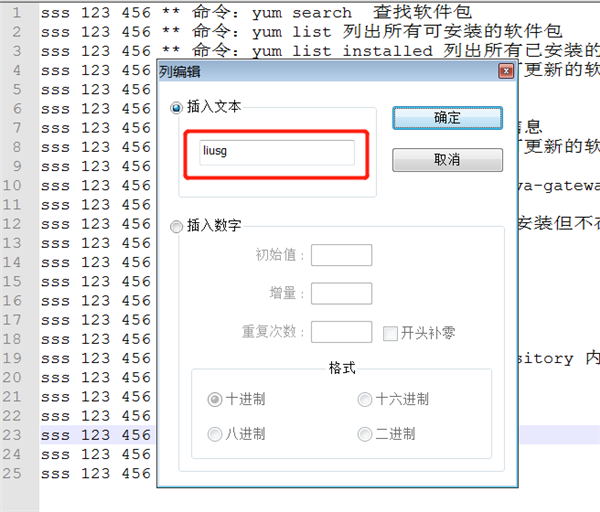Choose the 十进制 format option
Viewport: 600px width, 512px height.
click(x=215, y=399)
